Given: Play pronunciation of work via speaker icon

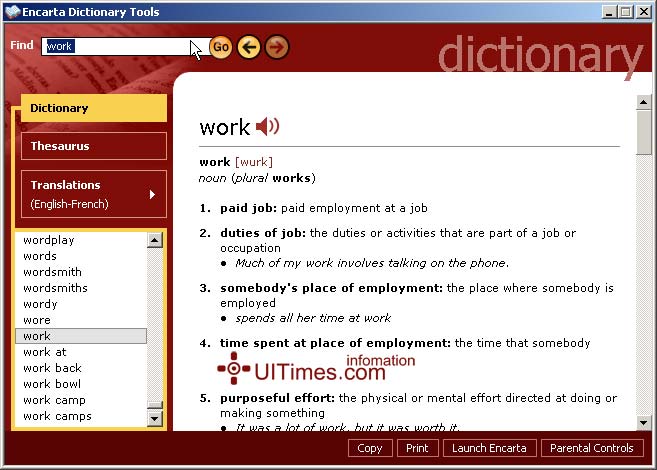Looking at the screenshot, I should (x=267, y=126).
